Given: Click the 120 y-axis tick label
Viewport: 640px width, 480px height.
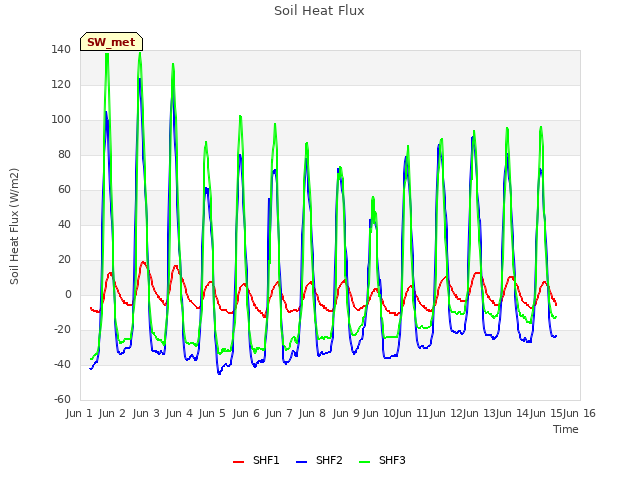Looking at the screenshot, I should (x=61, y=85).
